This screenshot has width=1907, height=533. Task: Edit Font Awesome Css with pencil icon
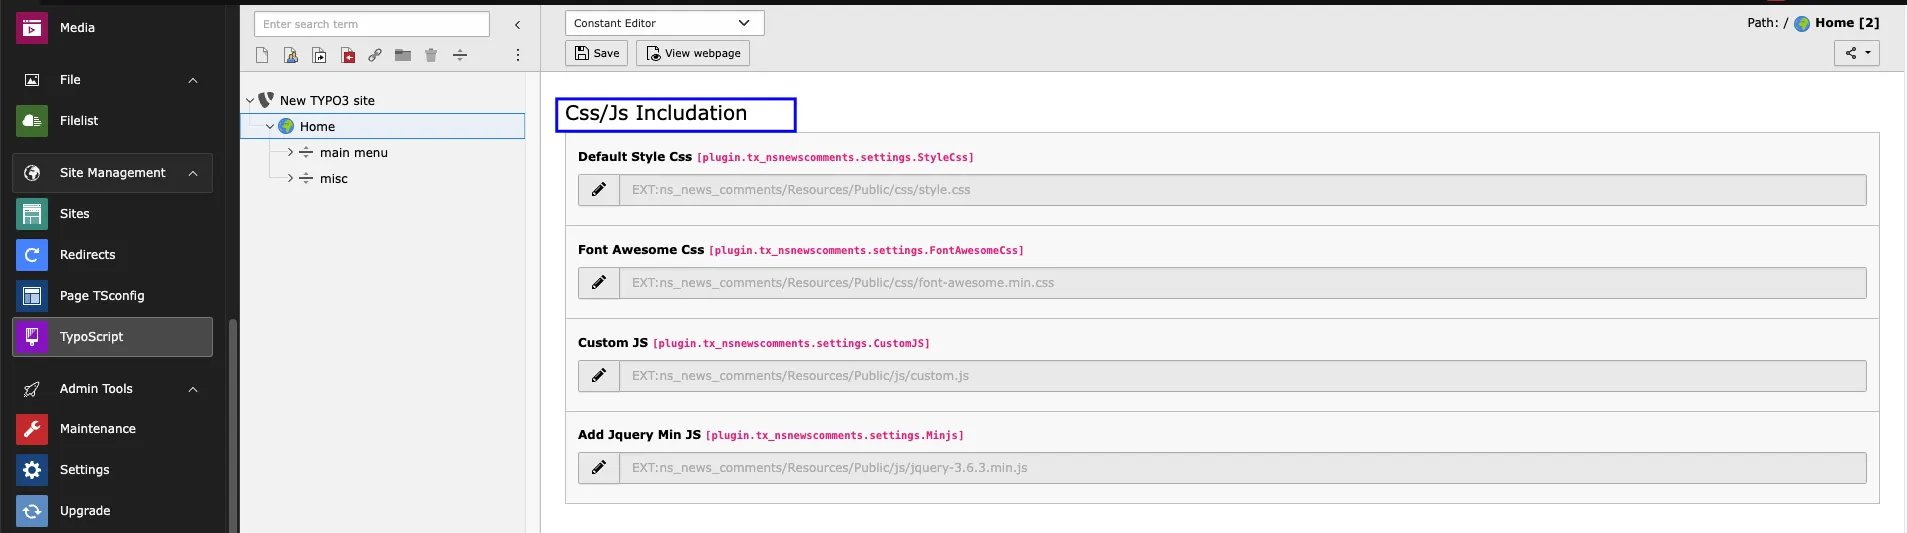pyautogui.click(x=599, y=283)
